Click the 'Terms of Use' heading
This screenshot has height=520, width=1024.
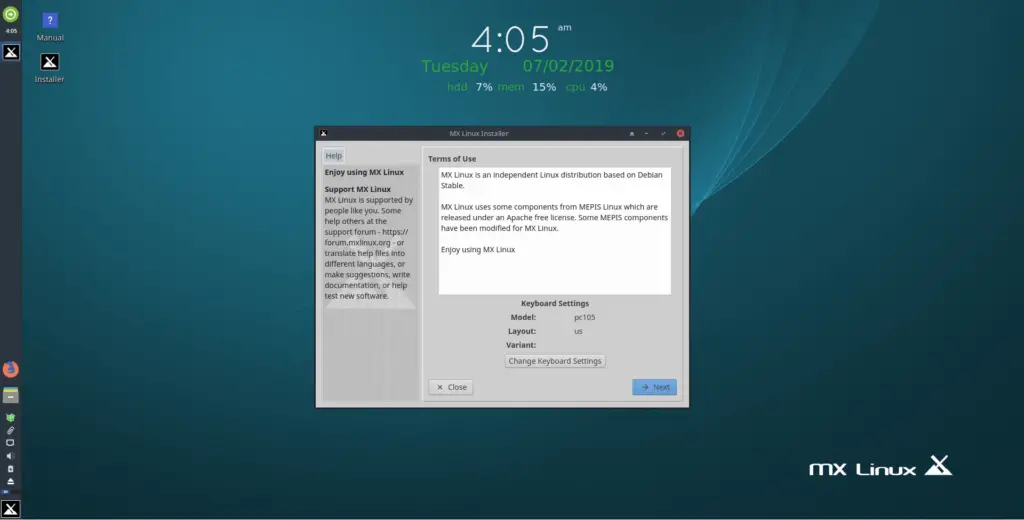[452, 159]
